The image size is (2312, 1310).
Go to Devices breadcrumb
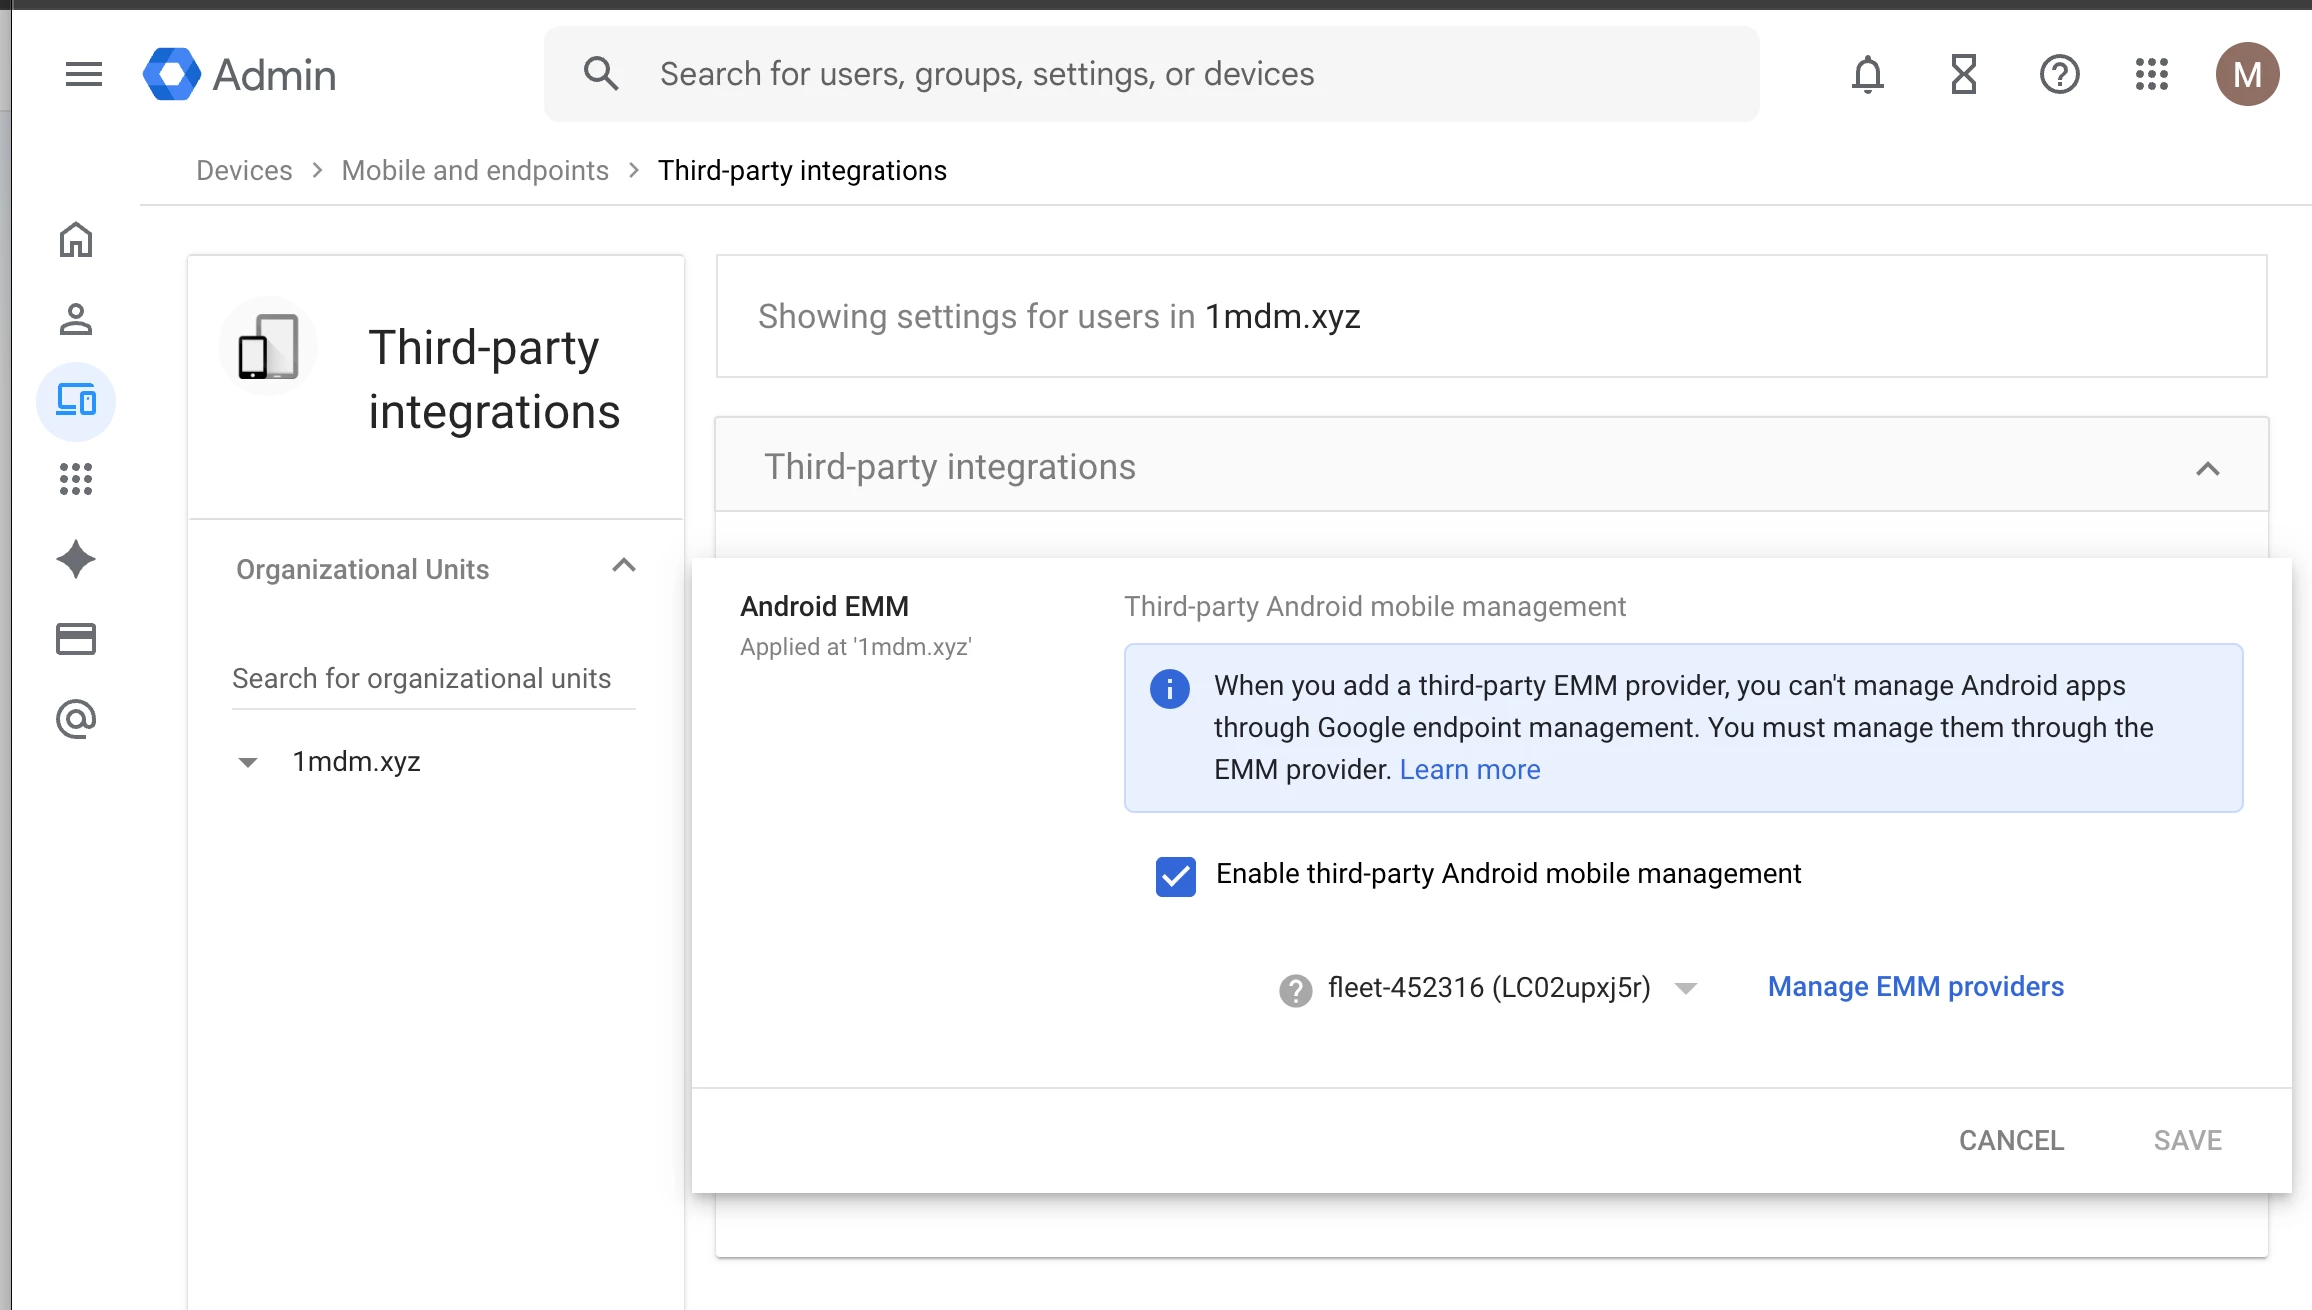pos(244,171)
